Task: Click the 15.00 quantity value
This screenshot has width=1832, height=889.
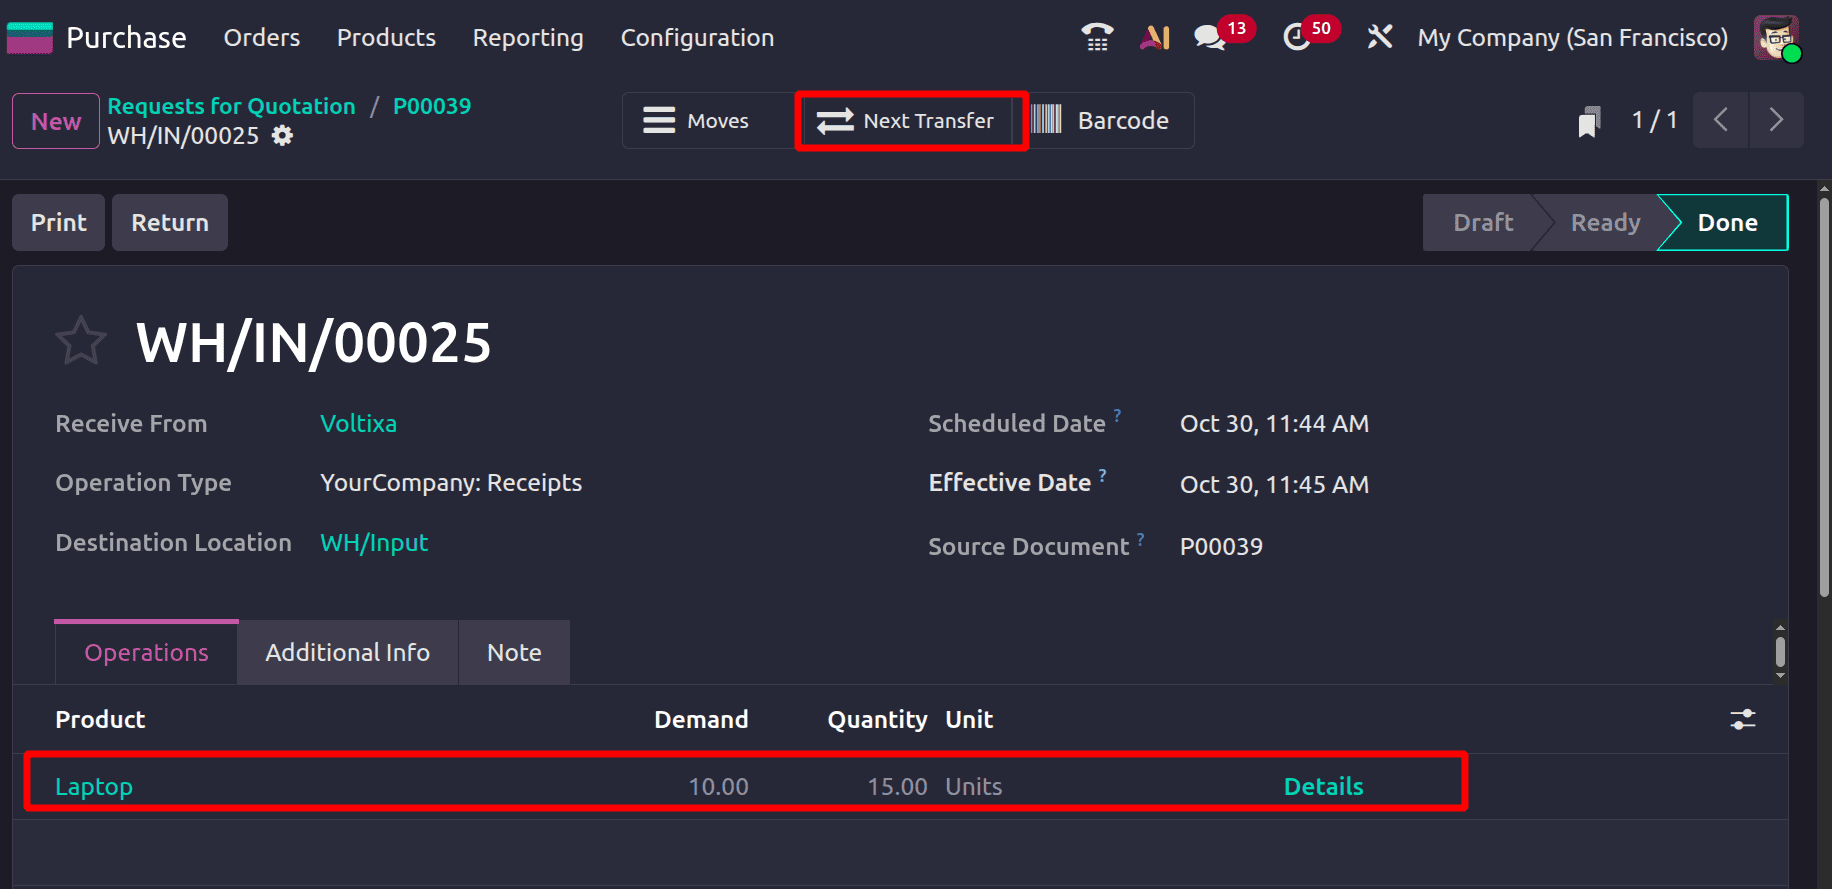Action: [897, 787]
